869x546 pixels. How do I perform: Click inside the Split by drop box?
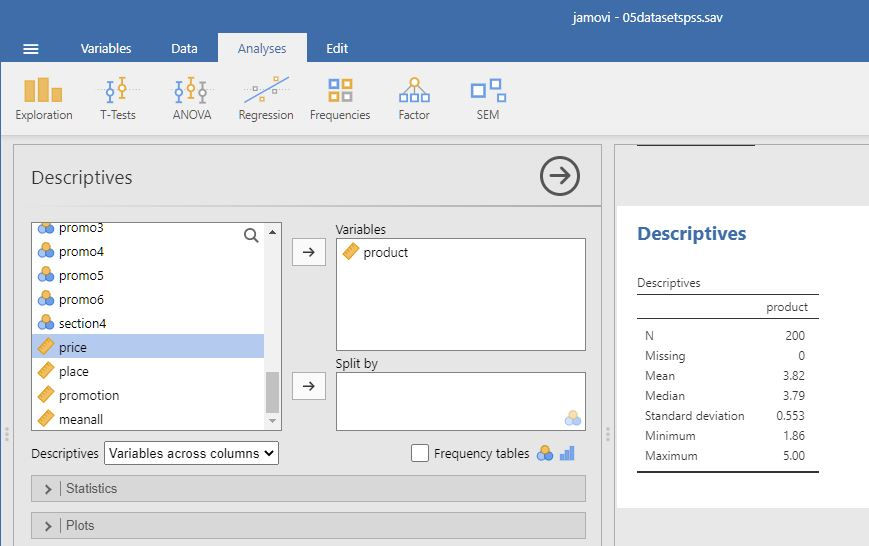click(461, 401)
